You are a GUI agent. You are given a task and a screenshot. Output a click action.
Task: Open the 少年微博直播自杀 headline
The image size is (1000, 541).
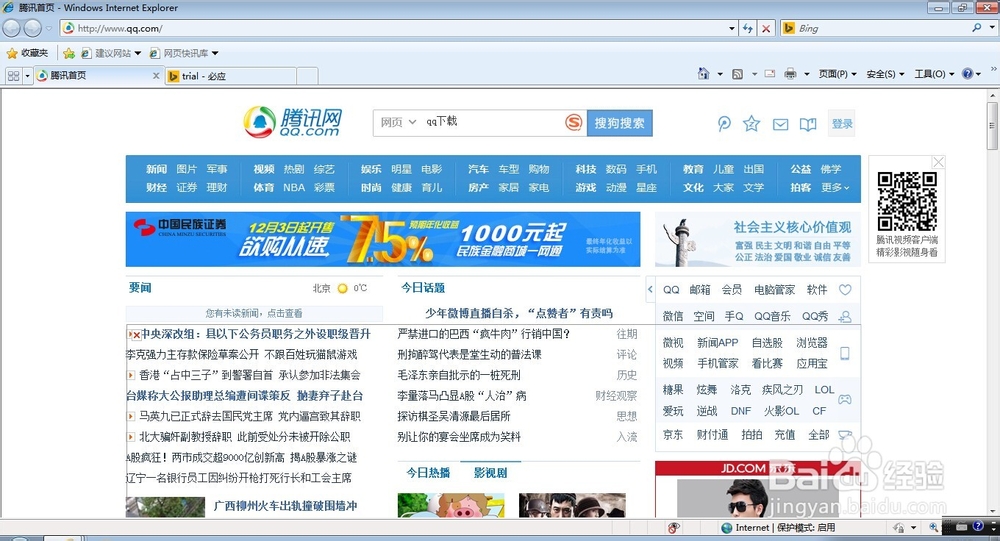518,313
